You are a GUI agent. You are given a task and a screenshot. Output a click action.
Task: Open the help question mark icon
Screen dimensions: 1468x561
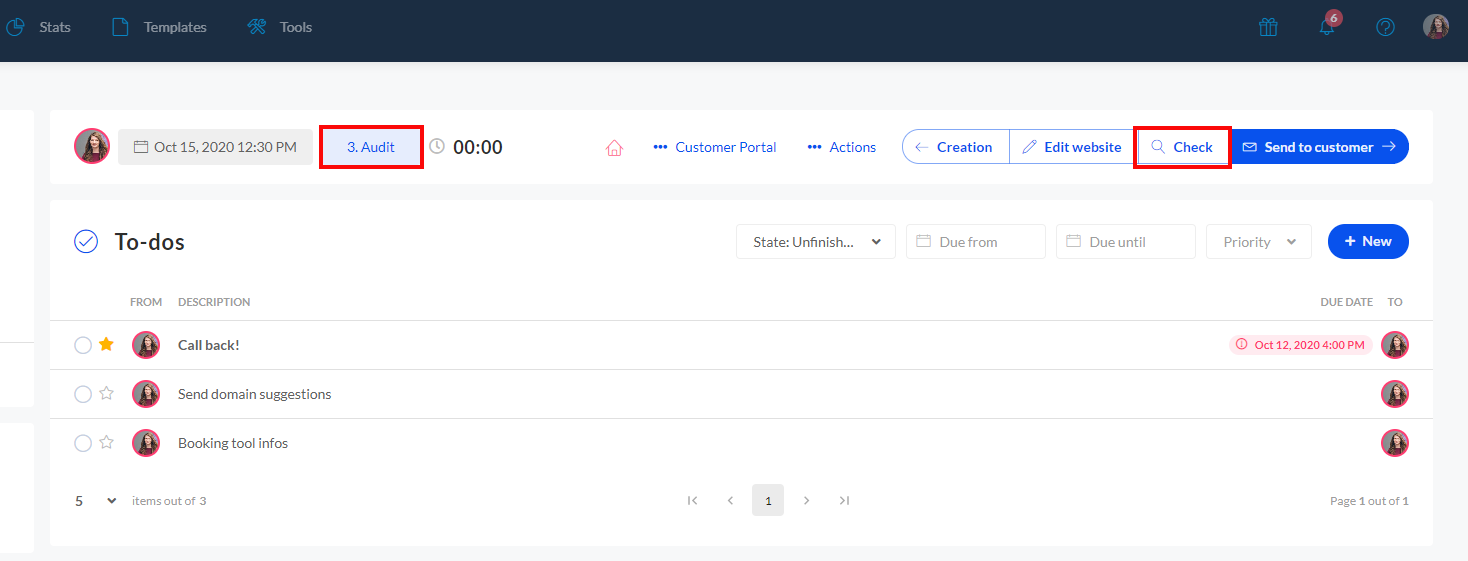pyautogui.click(x=1385, y=27)
